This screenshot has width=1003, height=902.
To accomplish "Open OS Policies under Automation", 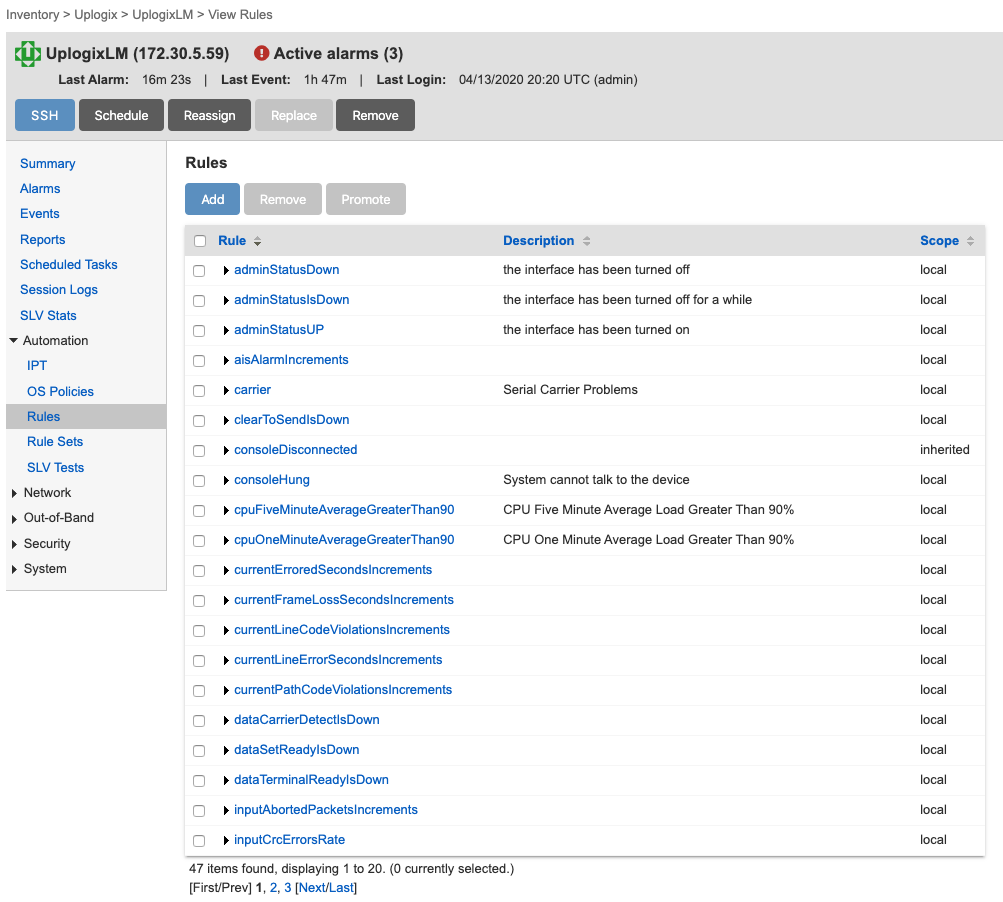I will click(60, 392).
